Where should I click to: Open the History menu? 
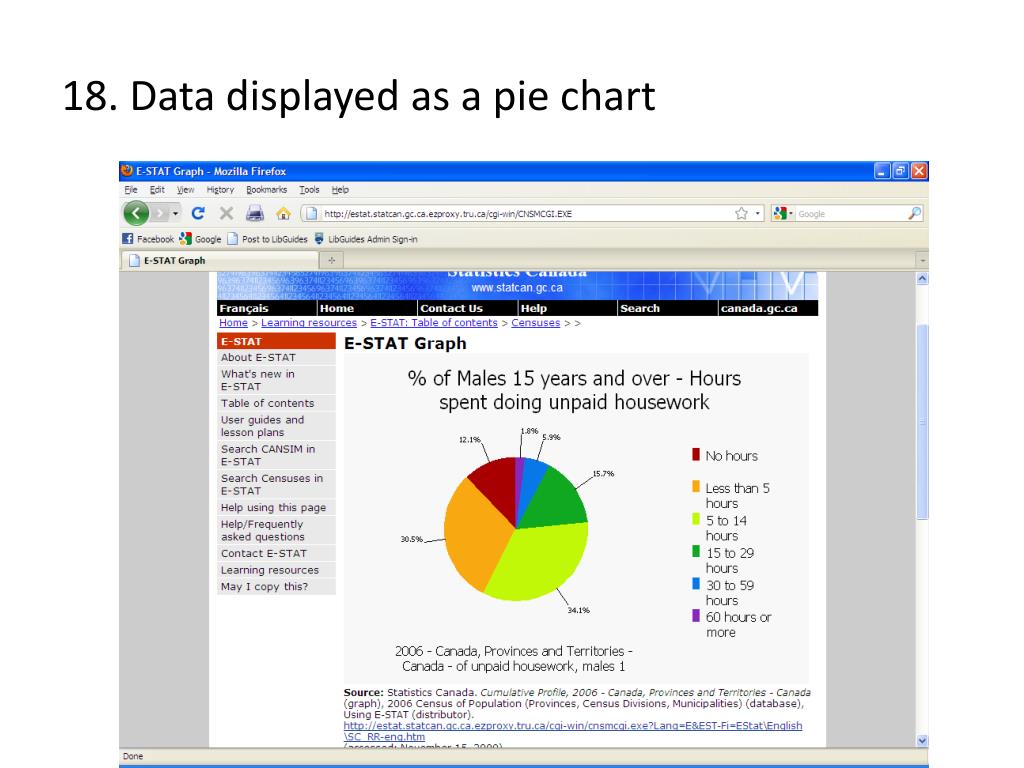[x=220, y=190]
